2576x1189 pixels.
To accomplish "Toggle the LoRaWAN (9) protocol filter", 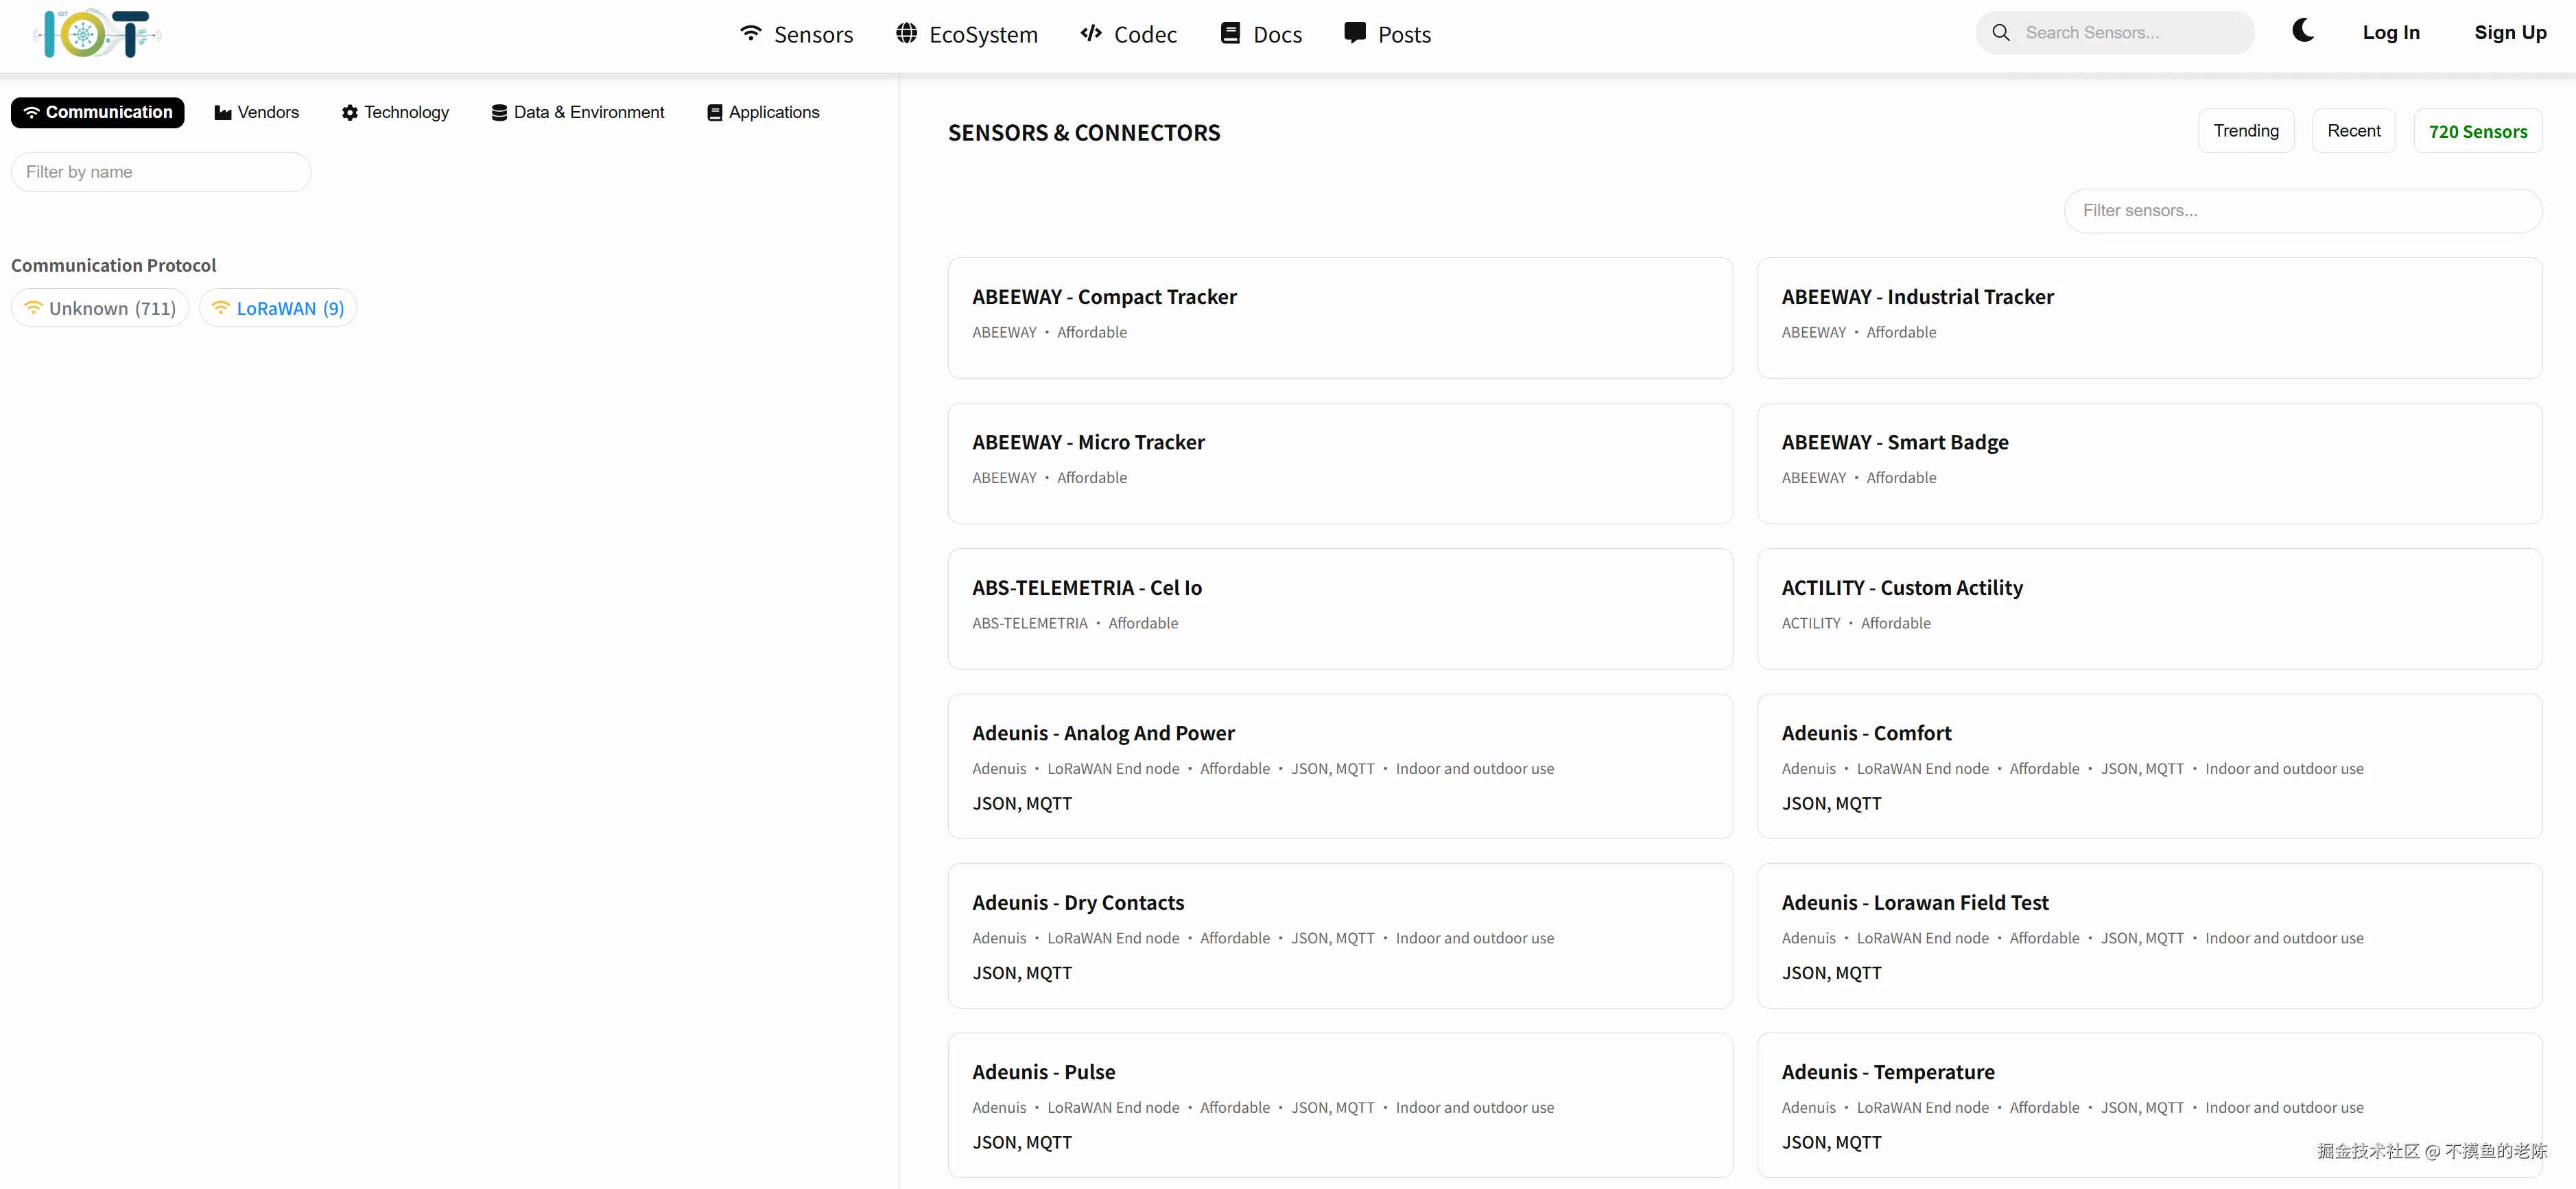I will point(278,308).
